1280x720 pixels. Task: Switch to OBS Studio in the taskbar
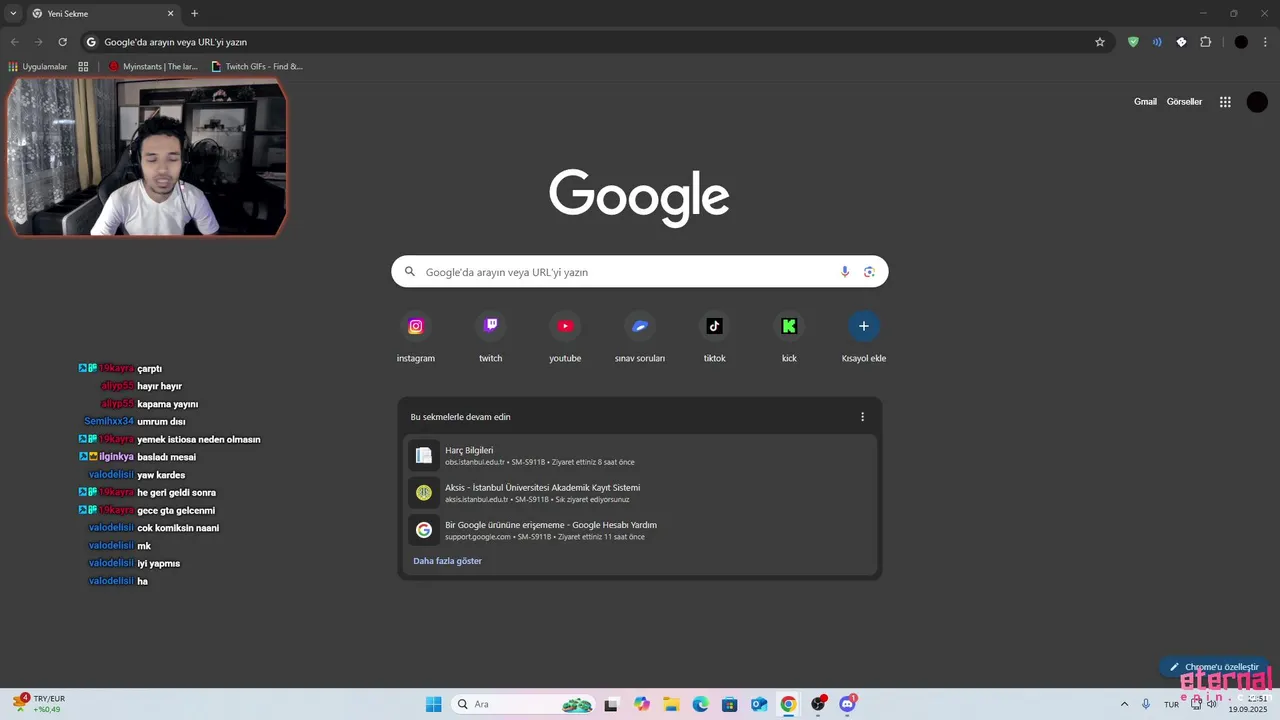pos(818,704)
